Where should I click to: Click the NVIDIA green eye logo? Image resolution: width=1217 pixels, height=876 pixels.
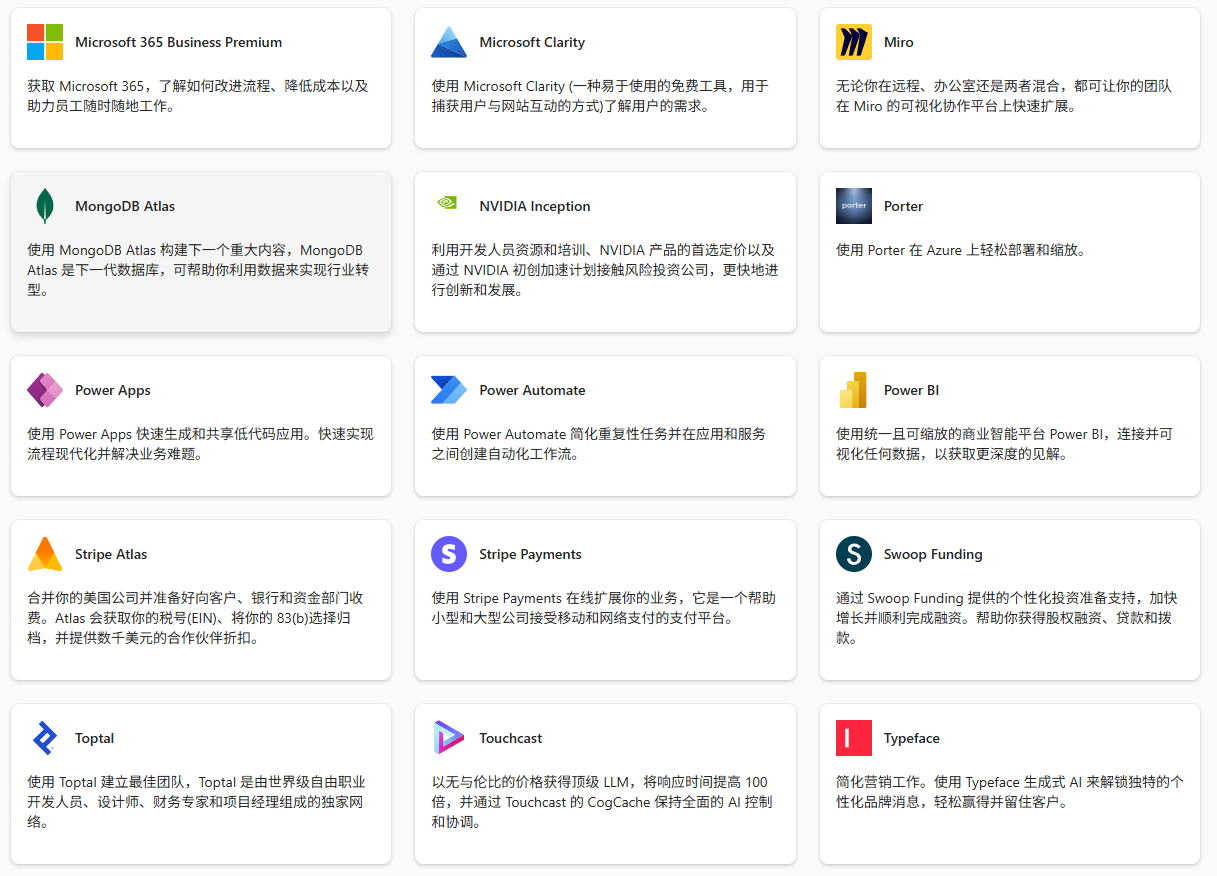447,202
